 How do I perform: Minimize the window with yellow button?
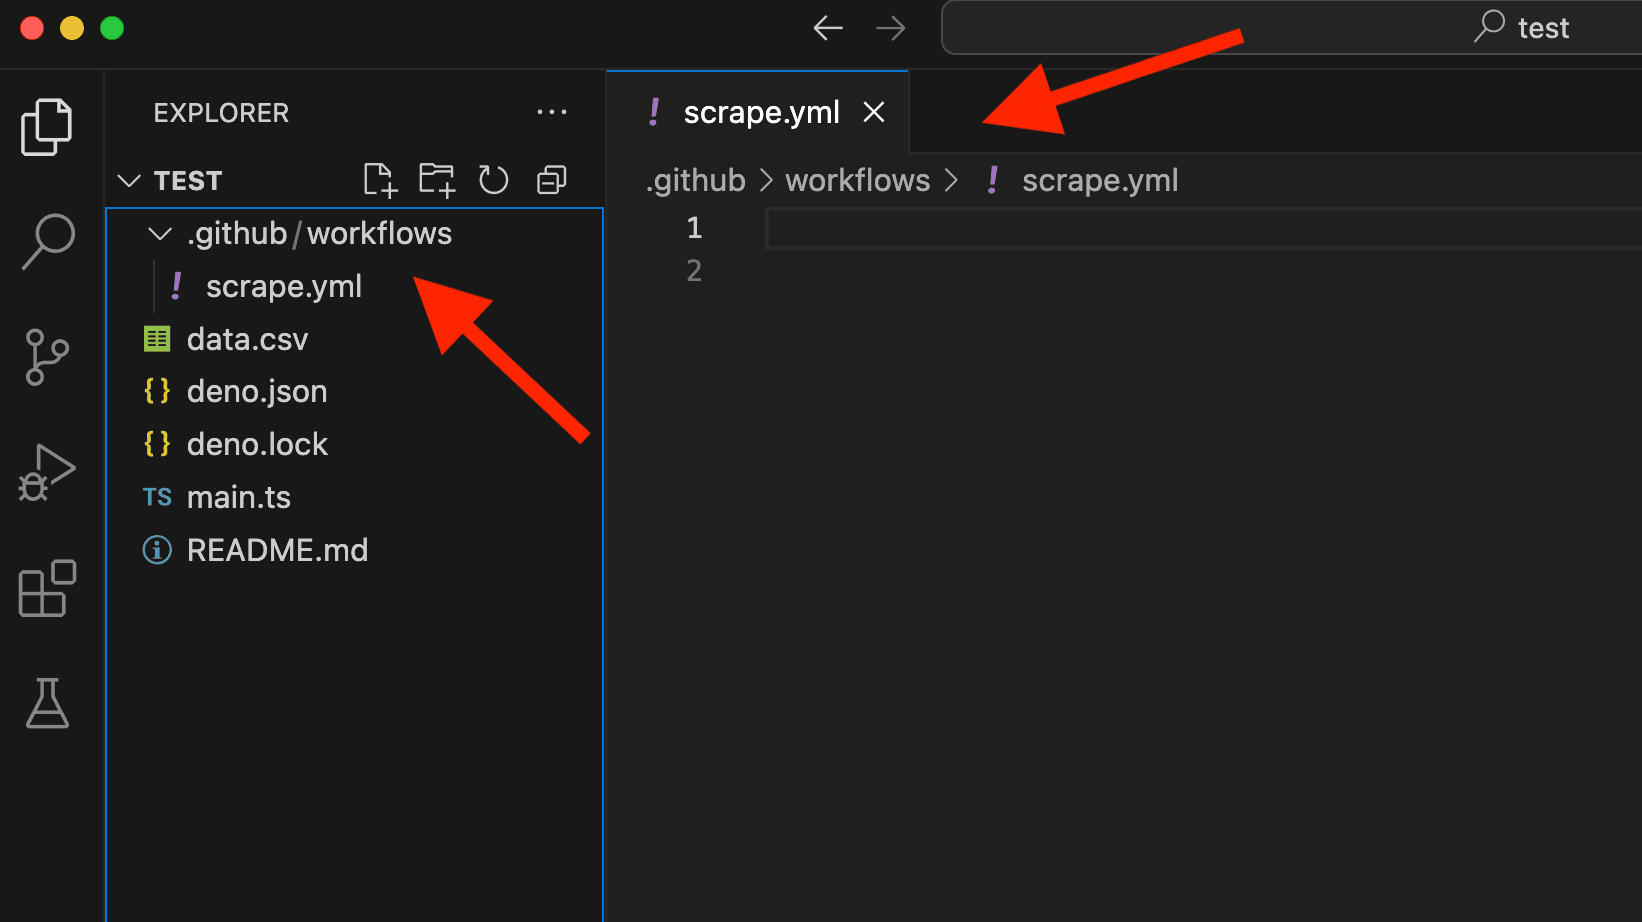72,28
